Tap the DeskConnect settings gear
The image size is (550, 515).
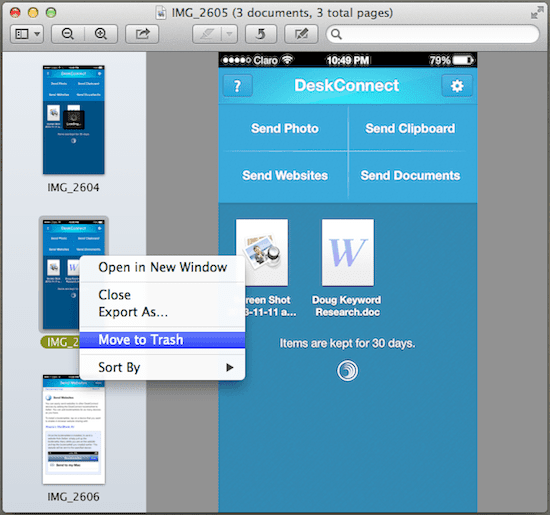[x=457, y=86]
